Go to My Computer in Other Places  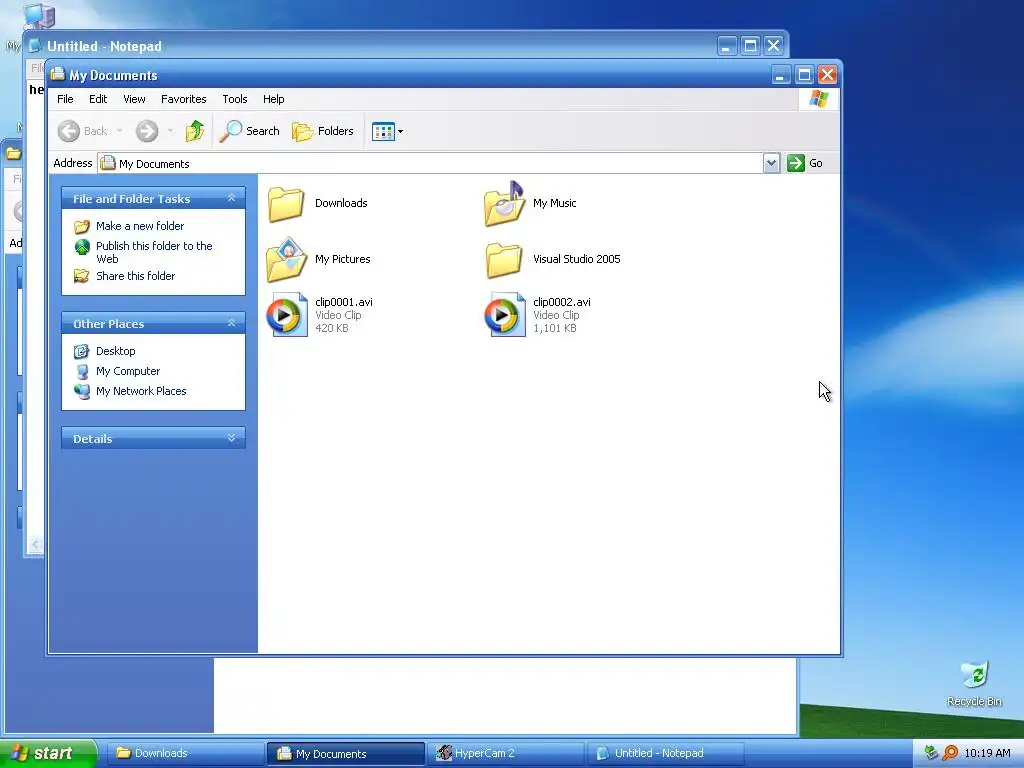coord(128,372)
